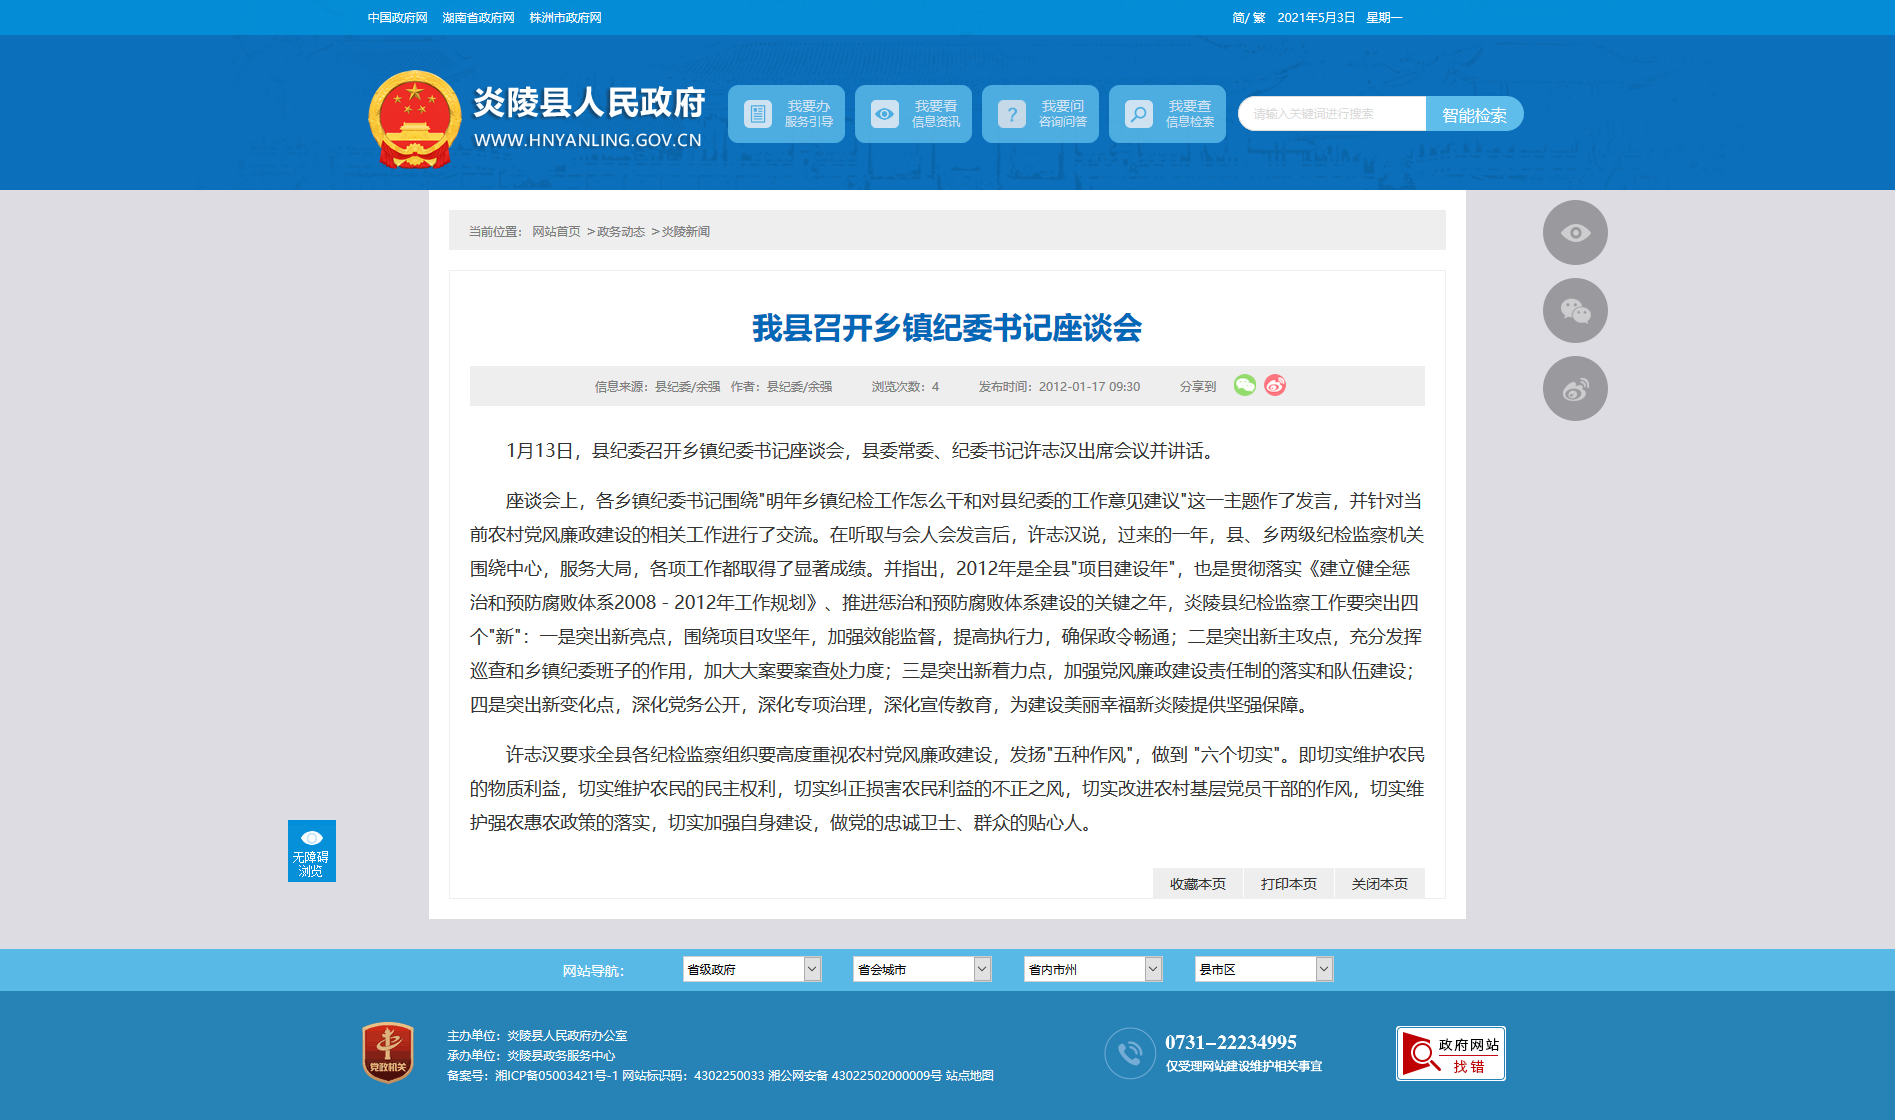Click the WeChat share icon in article info bar
The image size is (1895, 1120).
[1244, 386]
